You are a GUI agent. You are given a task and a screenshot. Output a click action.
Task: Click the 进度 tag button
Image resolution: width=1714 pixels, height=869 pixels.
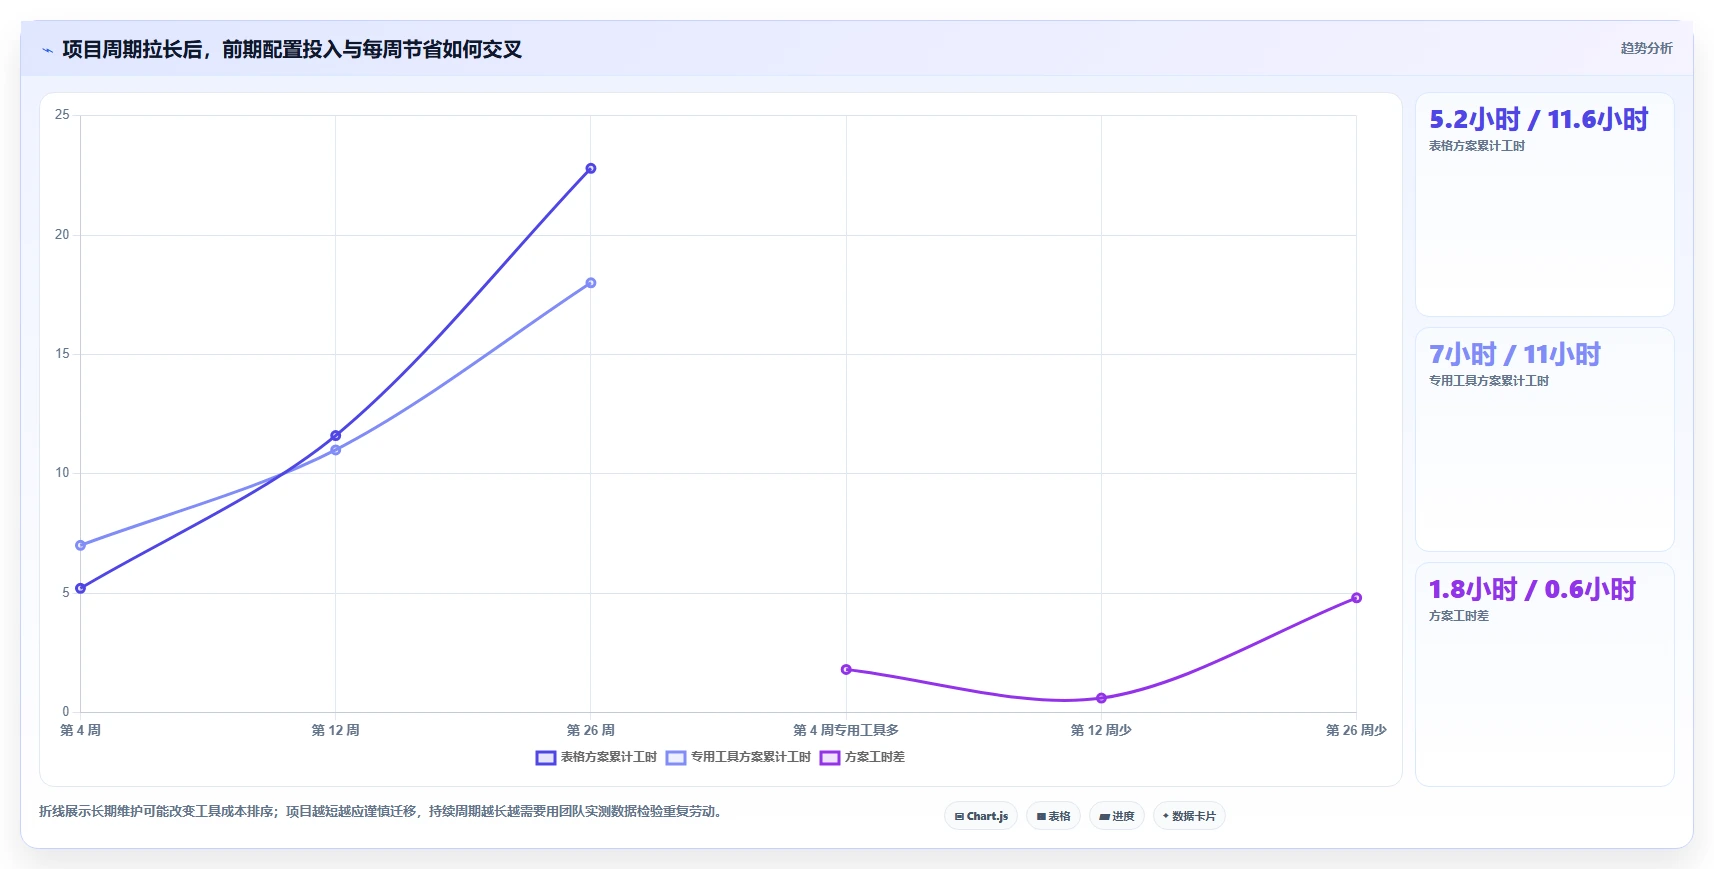coord(1117,816)
